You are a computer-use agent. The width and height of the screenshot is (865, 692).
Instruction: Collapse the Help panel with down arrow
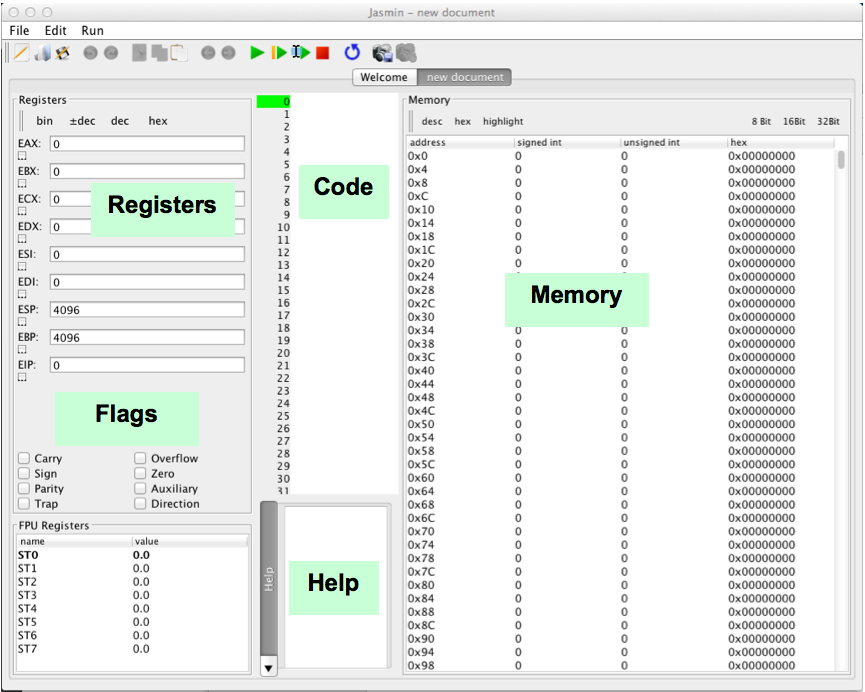point(268,666)
